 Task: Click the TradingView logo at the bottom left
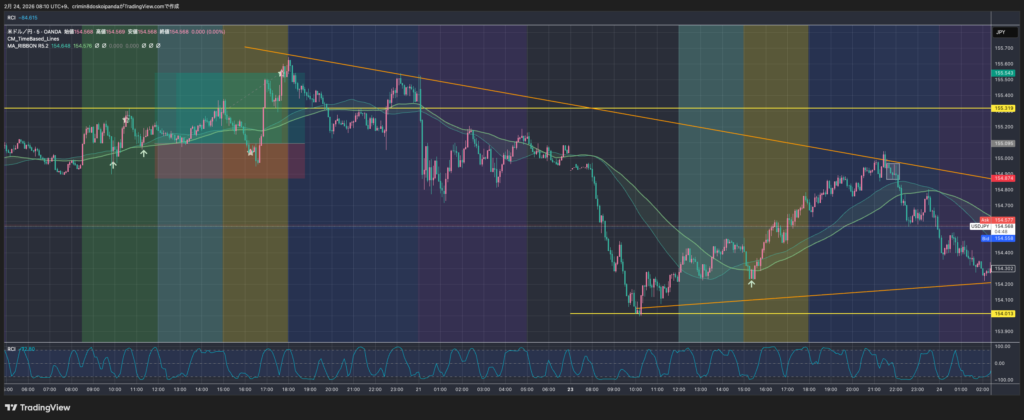coord(42,407)
